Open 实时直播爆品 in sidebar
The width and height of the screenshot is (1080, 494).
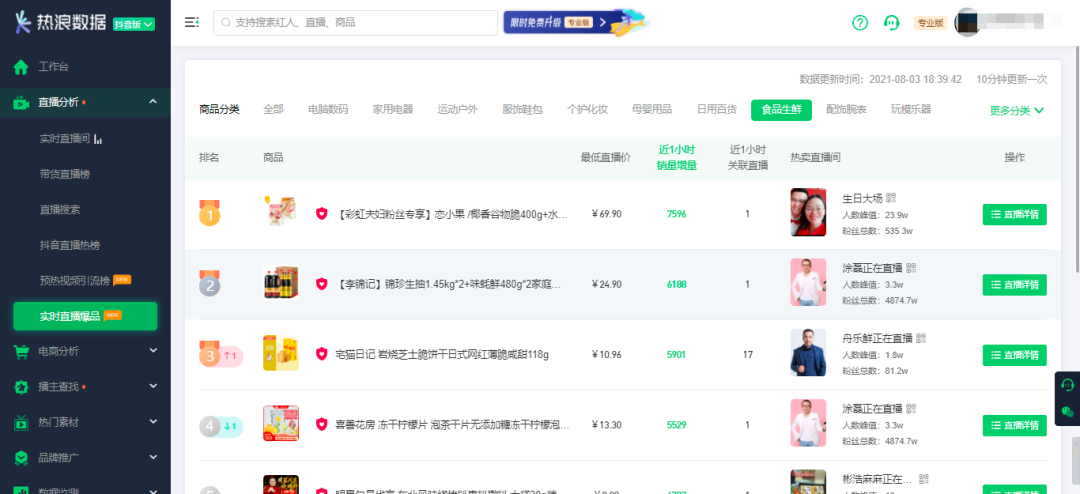coord(85,316)
